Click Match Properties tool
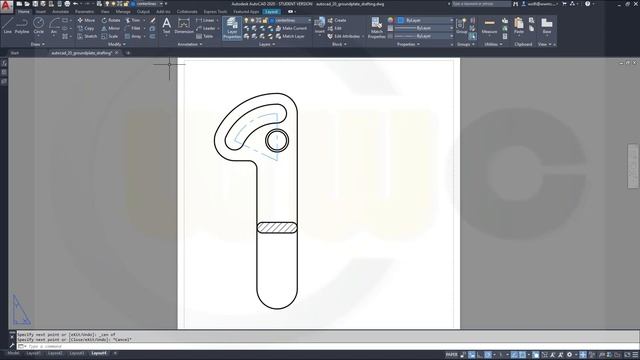 [x=376, y=28]
